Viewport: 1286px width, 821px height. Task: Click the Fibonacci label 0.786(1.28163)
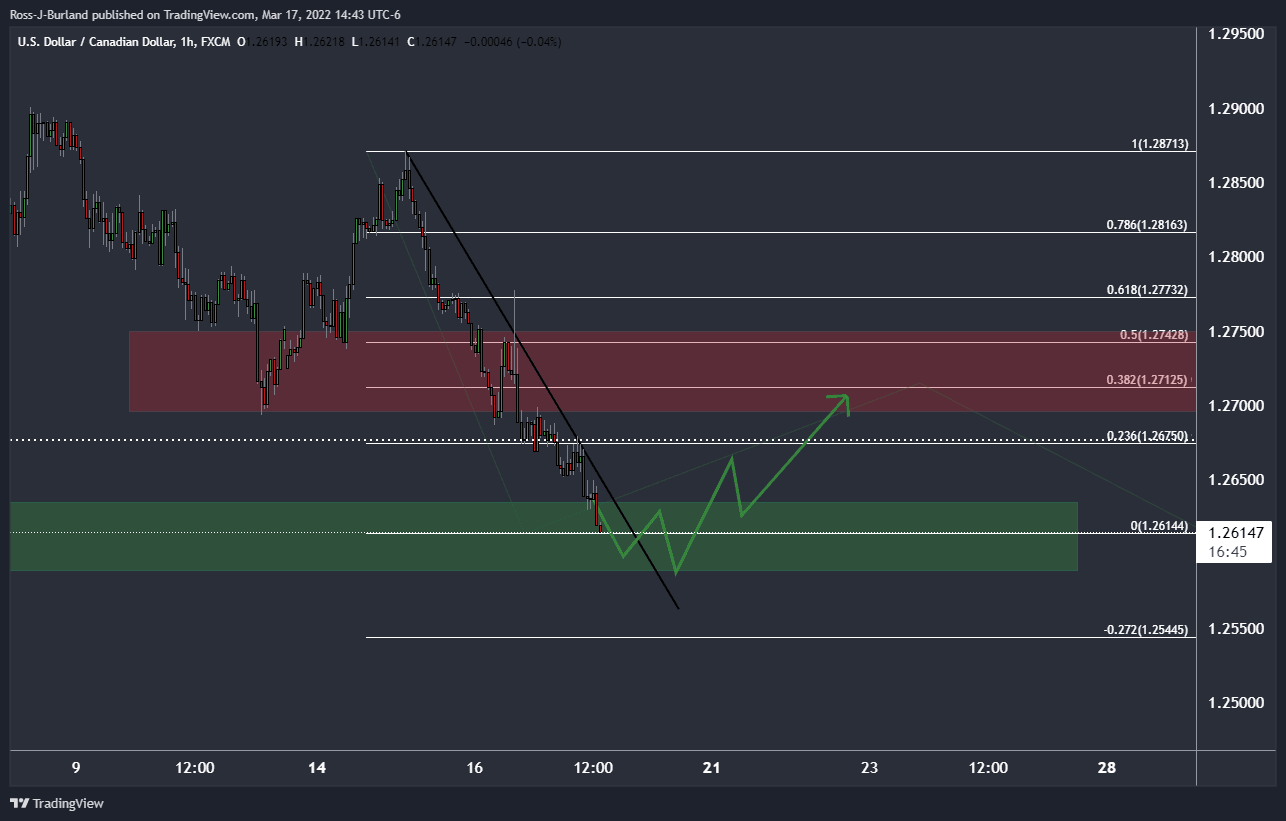pyautogui.click(x=1147, y=225)
